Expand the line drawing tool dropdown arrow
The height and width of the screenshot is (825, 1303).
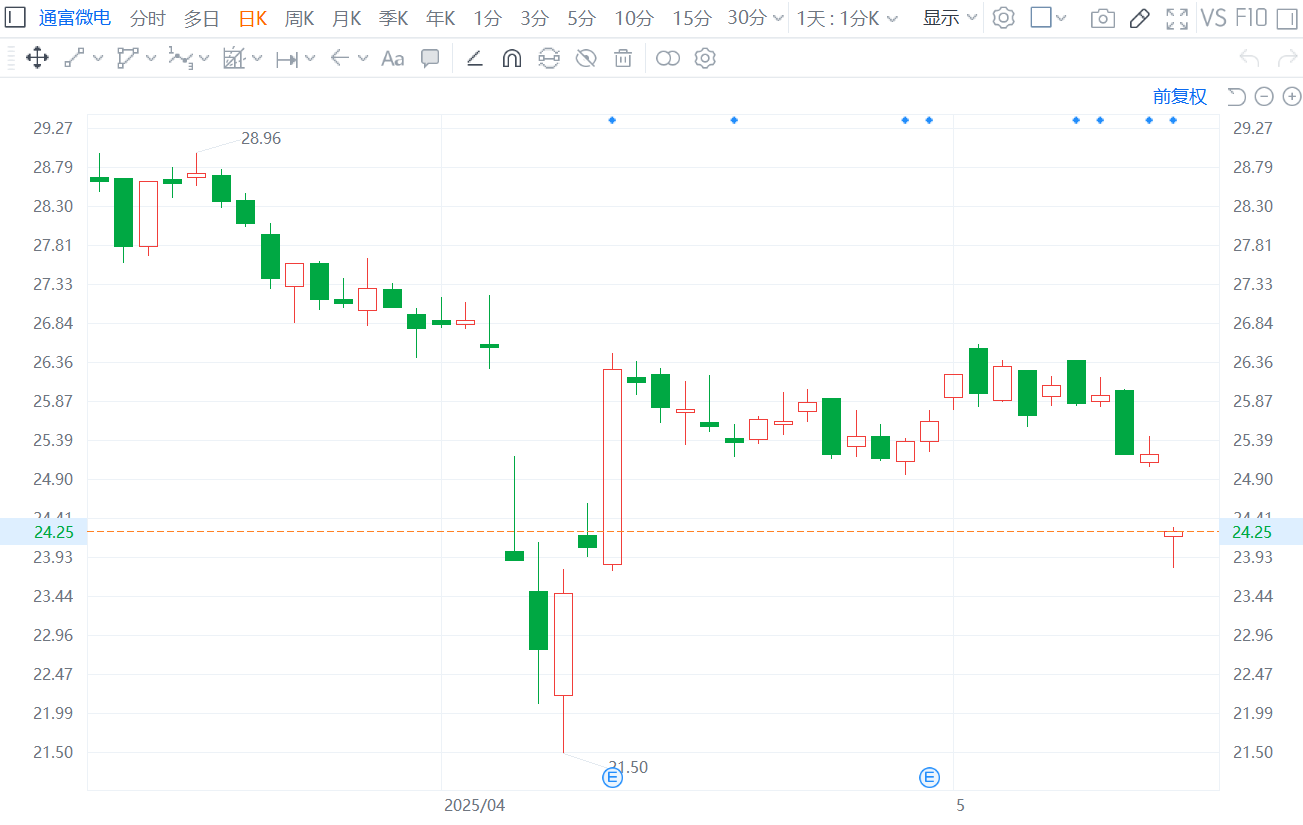98,58
